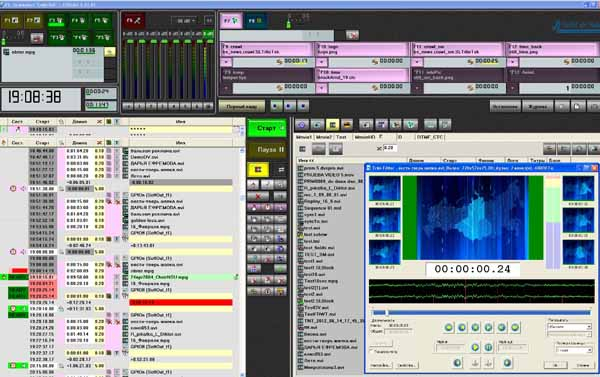Click the yellow button beside the abton.mpg clip entry

(x=110, y=52)
